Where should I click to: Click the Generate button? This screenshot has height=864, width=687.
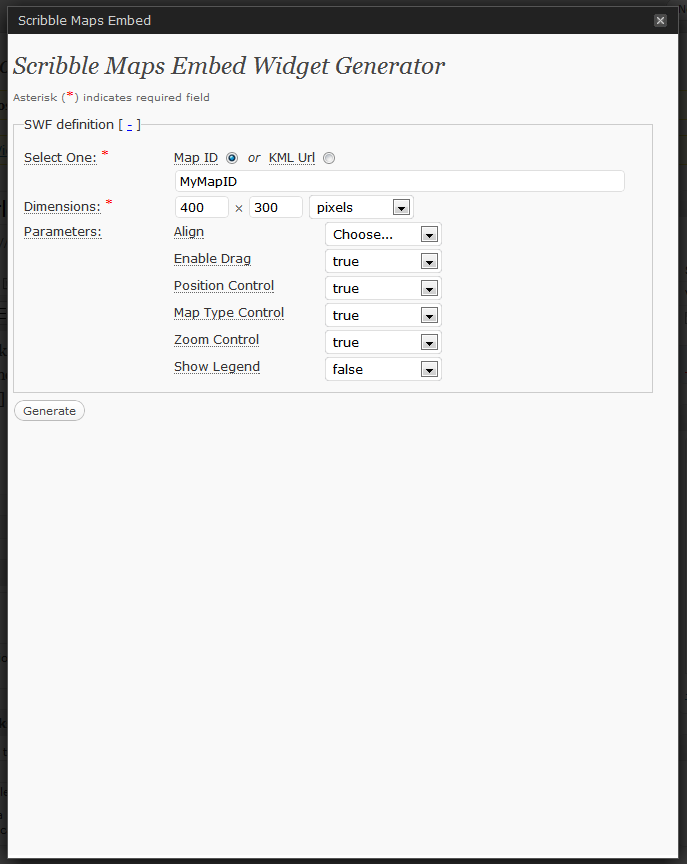[49, 411]
